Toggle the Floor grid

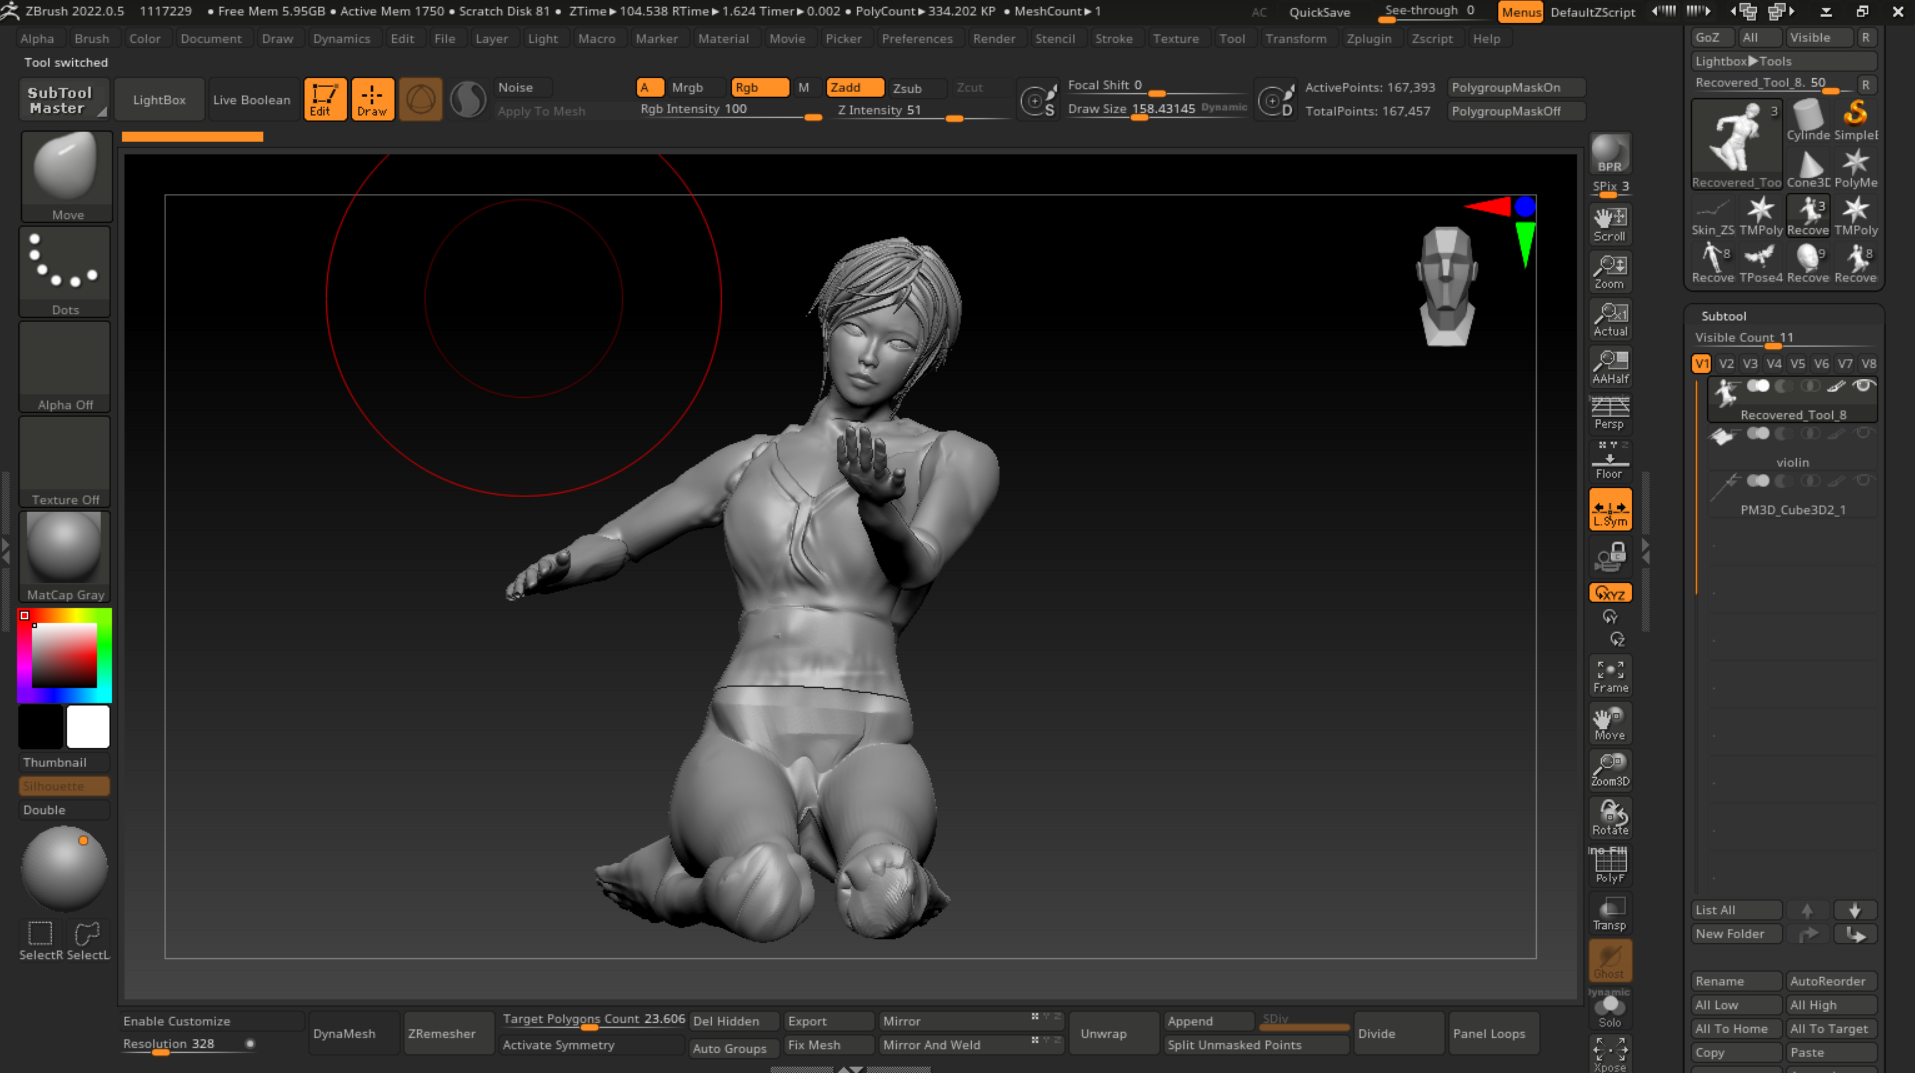[1609, 461]
